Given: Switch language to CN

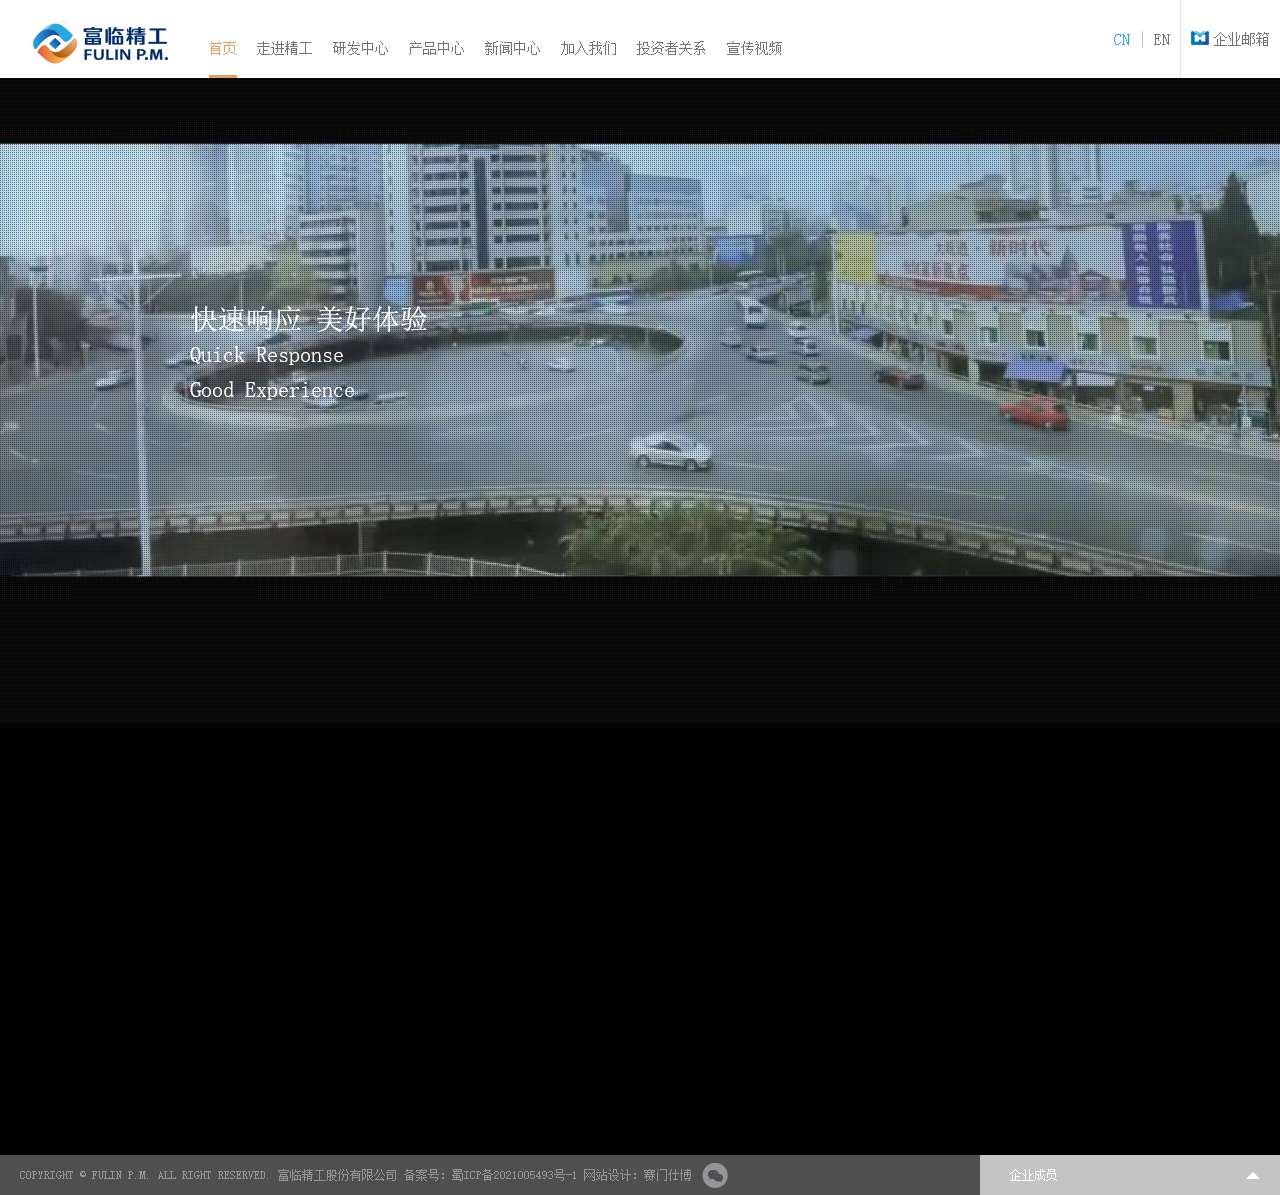Looking at the screenshot, I should (x=1122, y=40).
